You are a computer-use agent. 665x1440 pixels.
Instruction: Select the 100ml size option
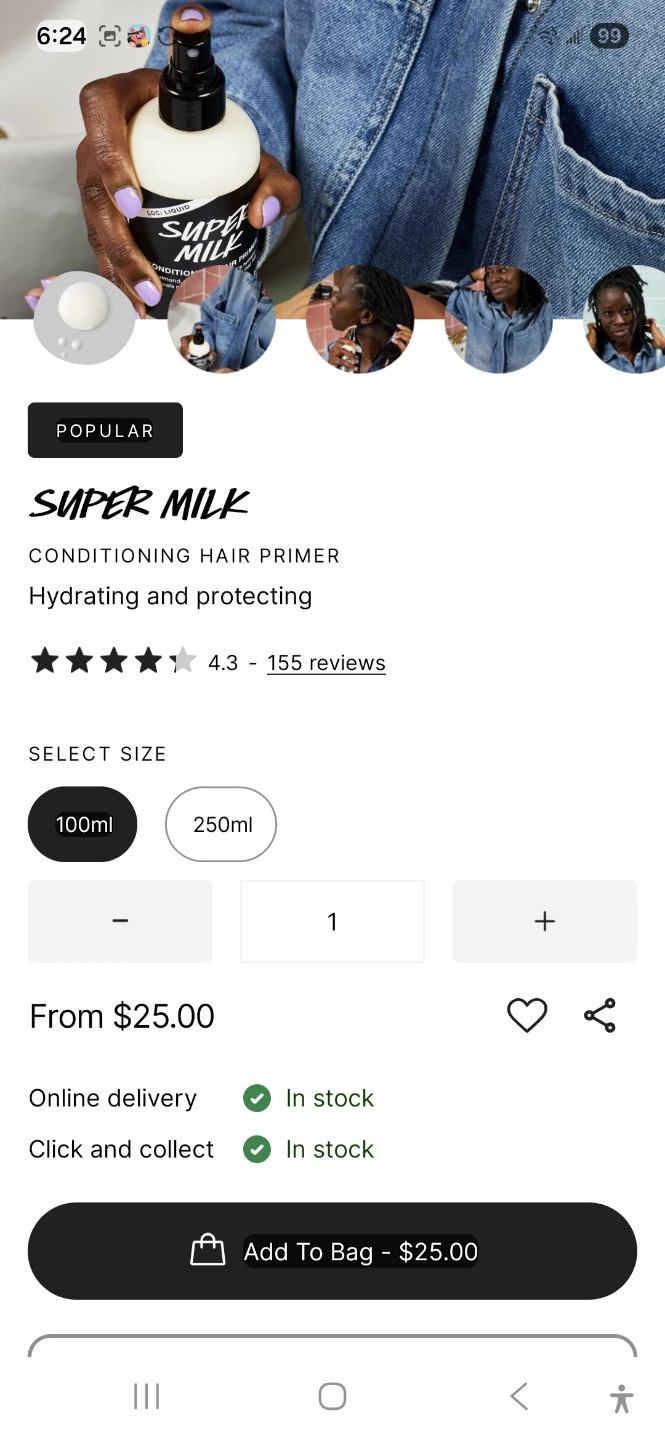tap(83, 824)
